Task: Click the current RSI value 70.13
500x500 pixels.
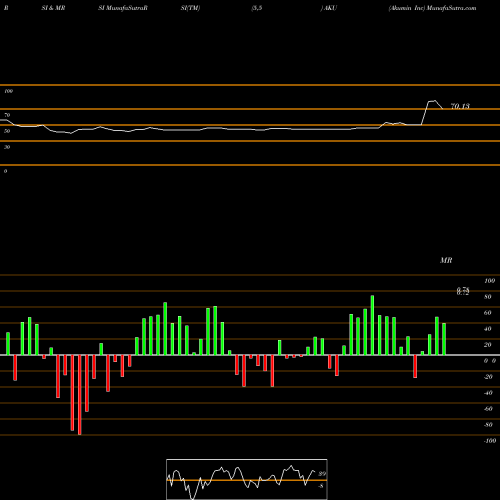Action: coord(460,106)
